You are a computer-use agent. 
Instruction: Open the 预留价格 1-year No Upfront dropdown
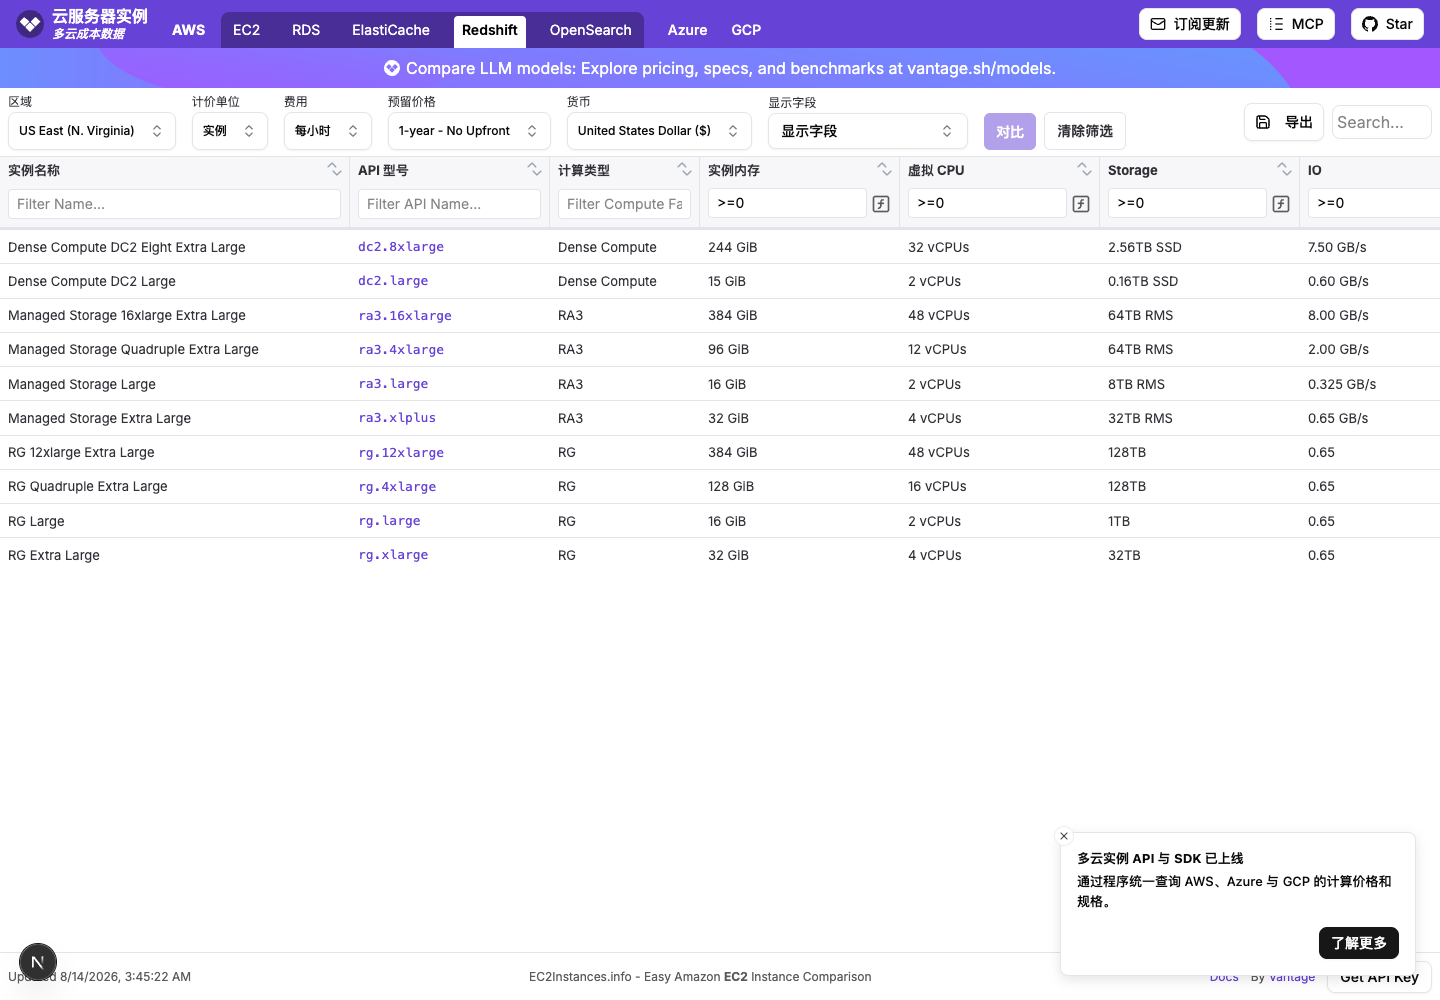click(x=469, y=131)
